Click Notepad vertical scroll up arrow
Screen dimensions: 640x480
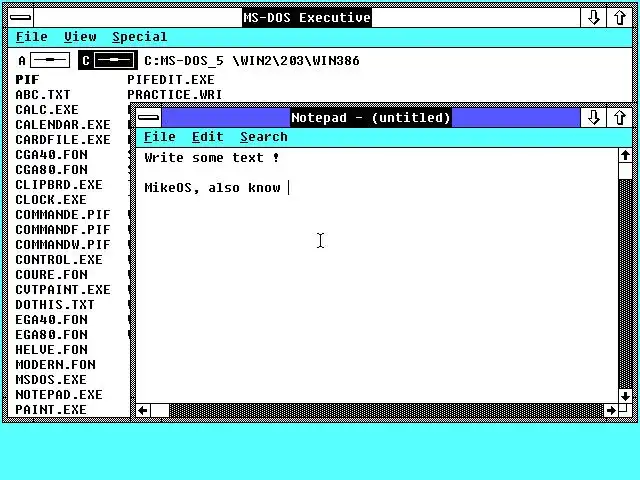pyautogui.click(x=625, y=156)
